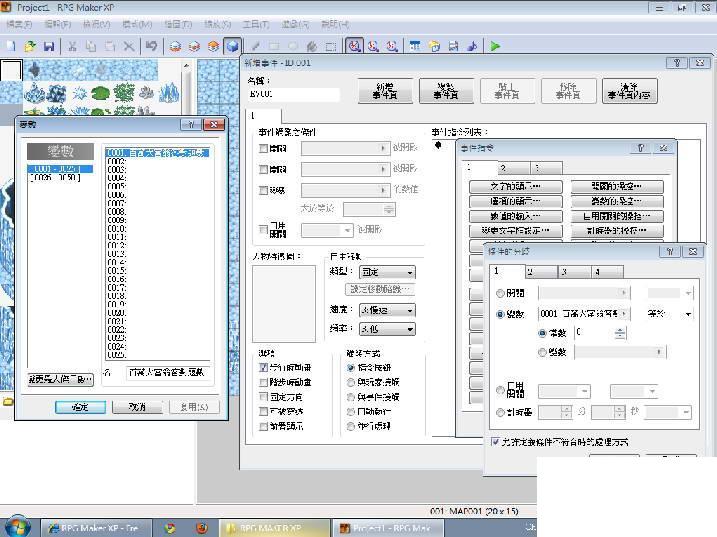The width and height of the screenshot is (717, 537).
Task: Open the Help (H) menu
Action: point(335,24)
